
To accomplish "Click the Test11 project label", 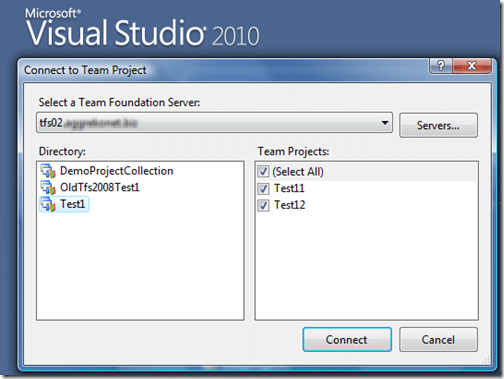I will coord(289,189).
